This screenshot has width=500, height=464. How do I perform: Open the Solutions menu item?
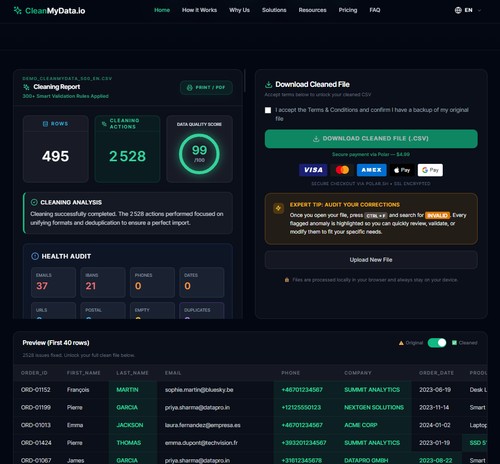(x=274, y=10)
